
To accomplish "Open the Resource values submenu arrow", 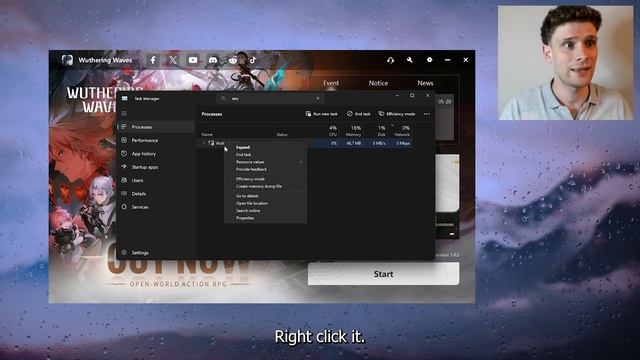I will [x=301, y=162].
